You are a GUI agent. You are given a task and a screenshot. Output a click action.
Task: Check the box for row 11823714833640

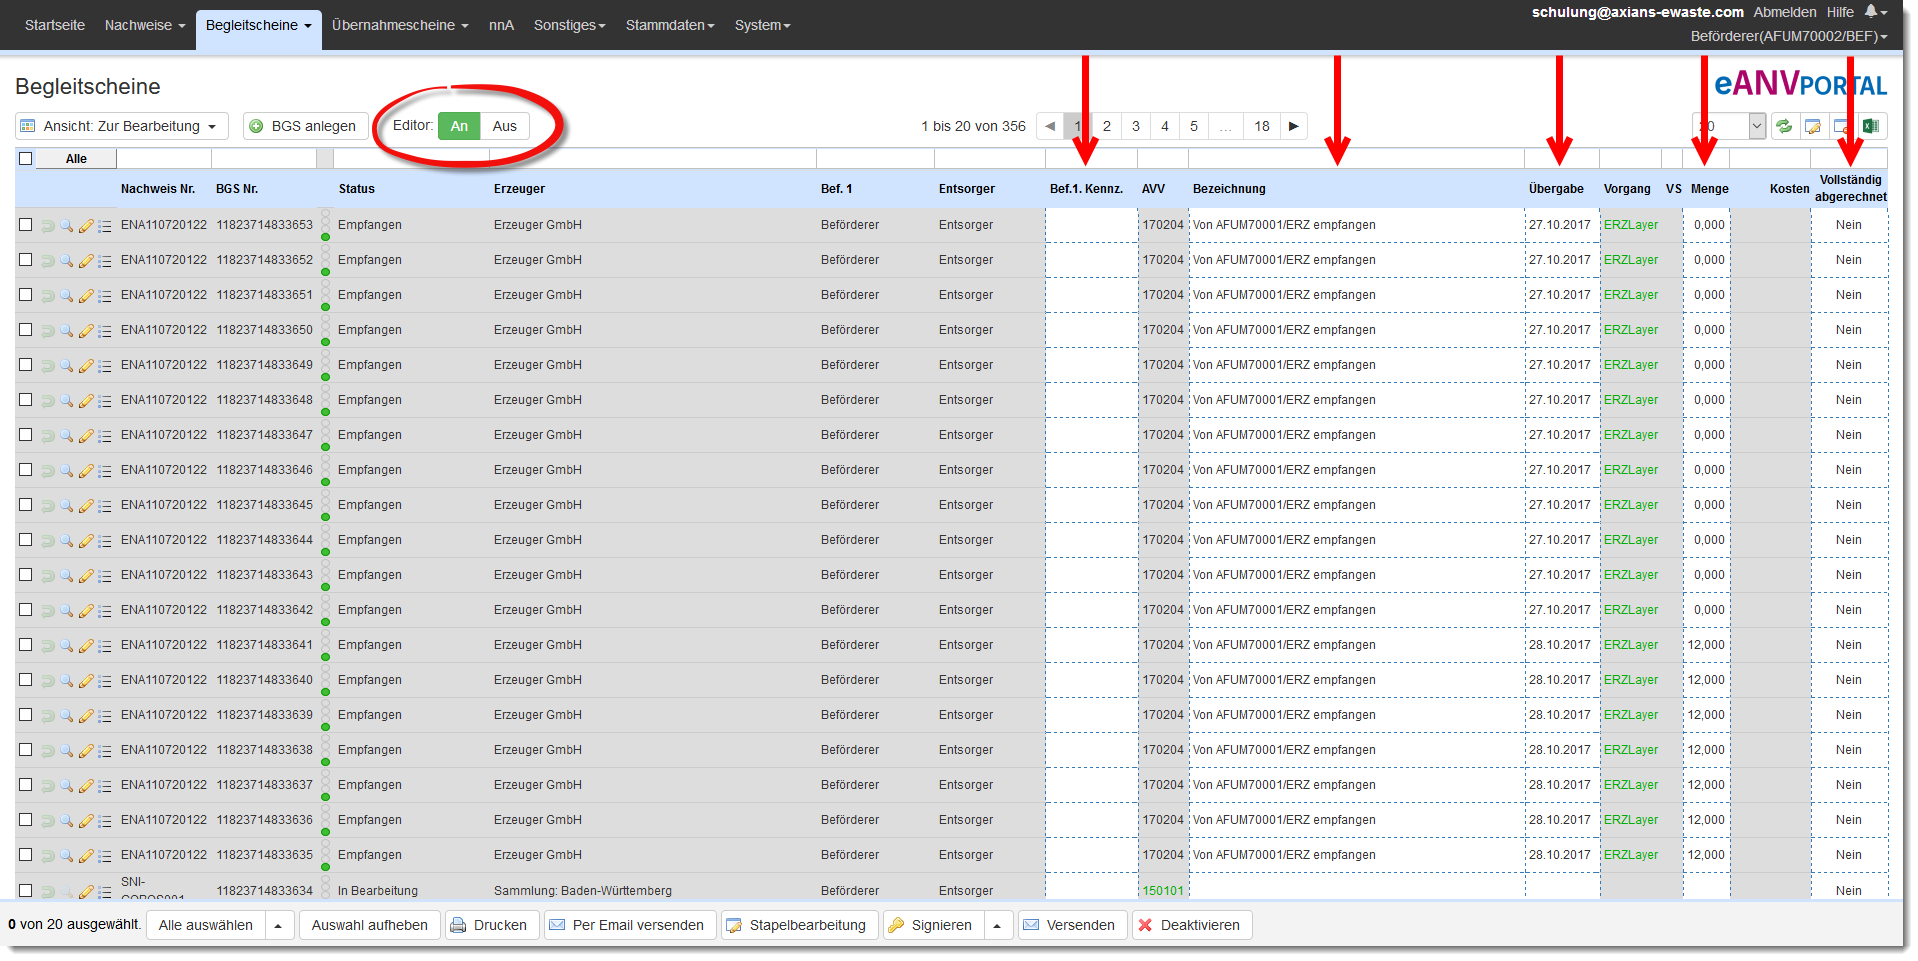tap(26, 680)
